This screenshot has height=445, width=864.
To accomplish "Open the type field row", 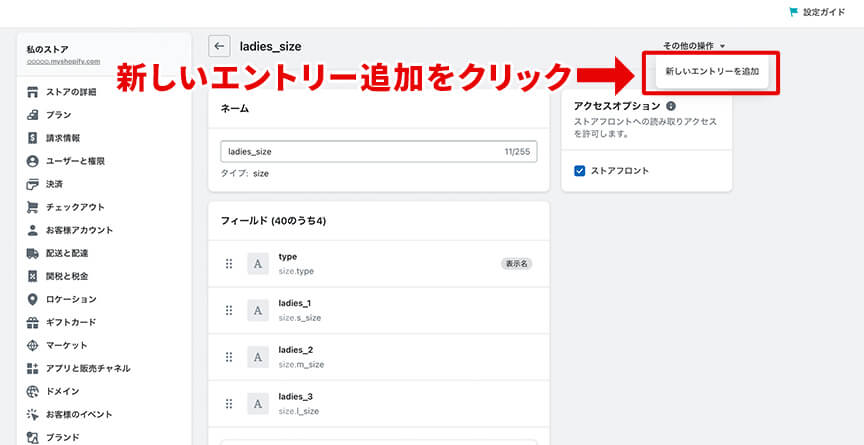I will tap(379, 264).
